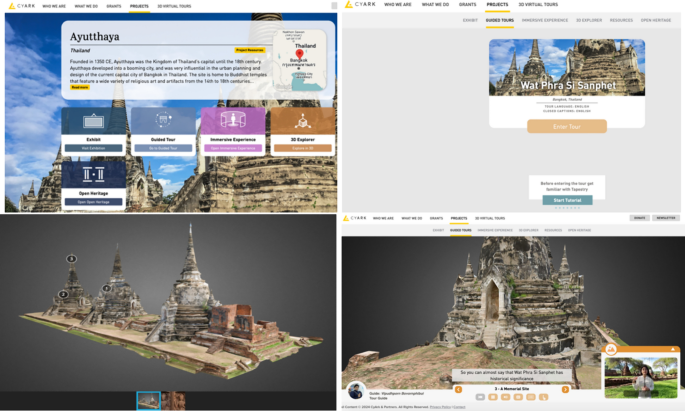The image size is (685, 411).
Task: Advance to the next tour step arrow
Action: (565, 389)
